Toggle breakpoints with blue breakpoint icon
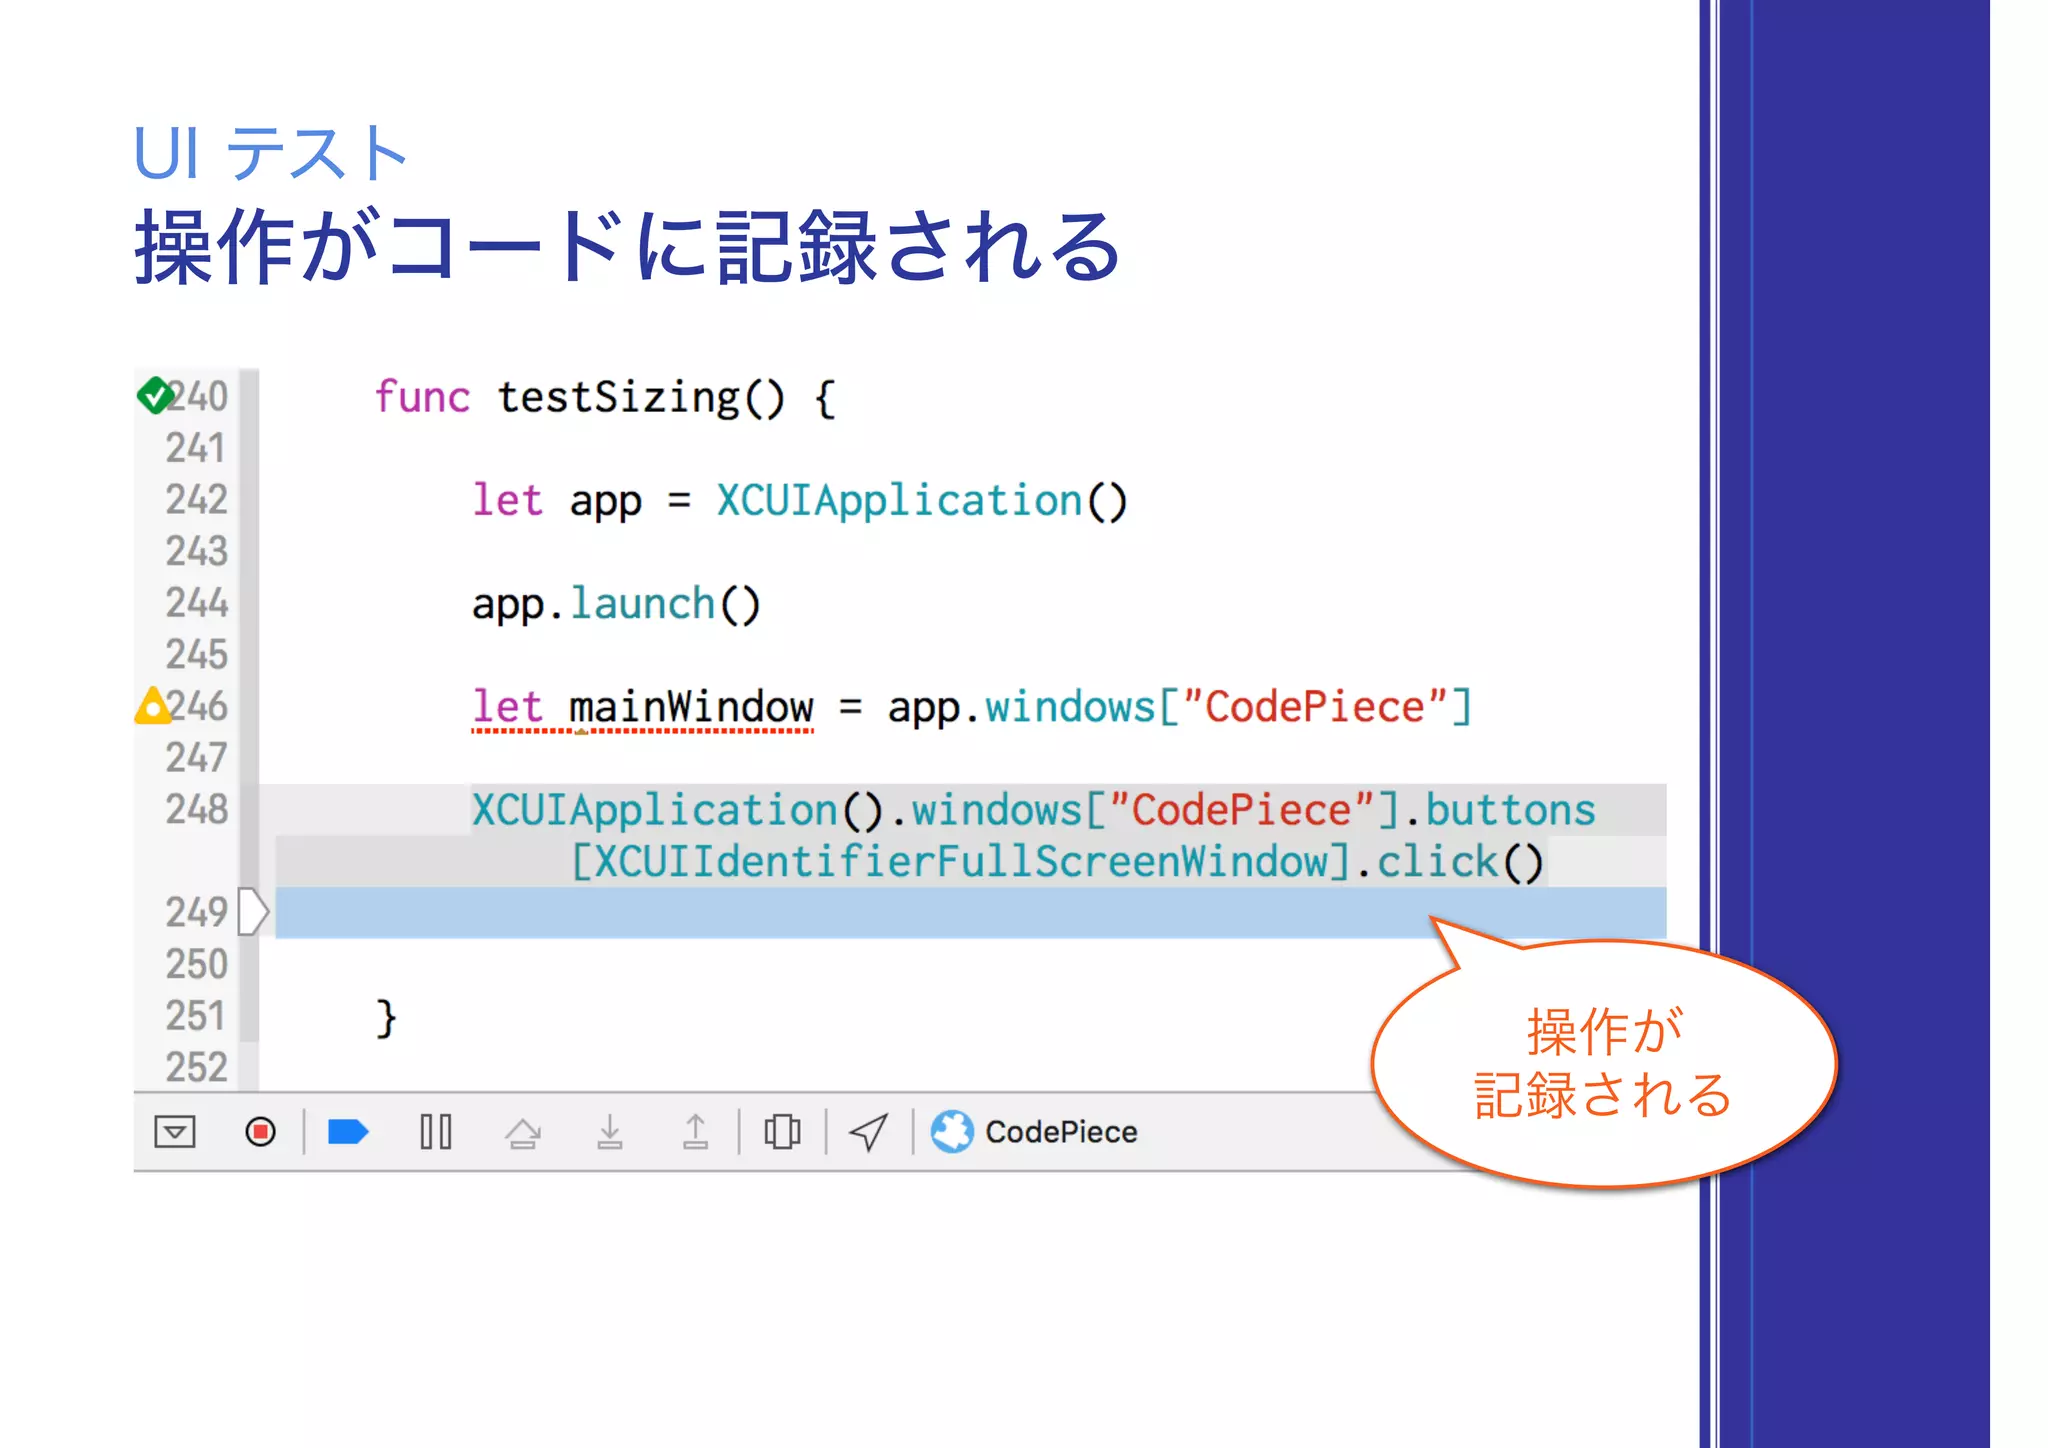The width and height of the screenshot is (2048, 1448). (348, 1132)
